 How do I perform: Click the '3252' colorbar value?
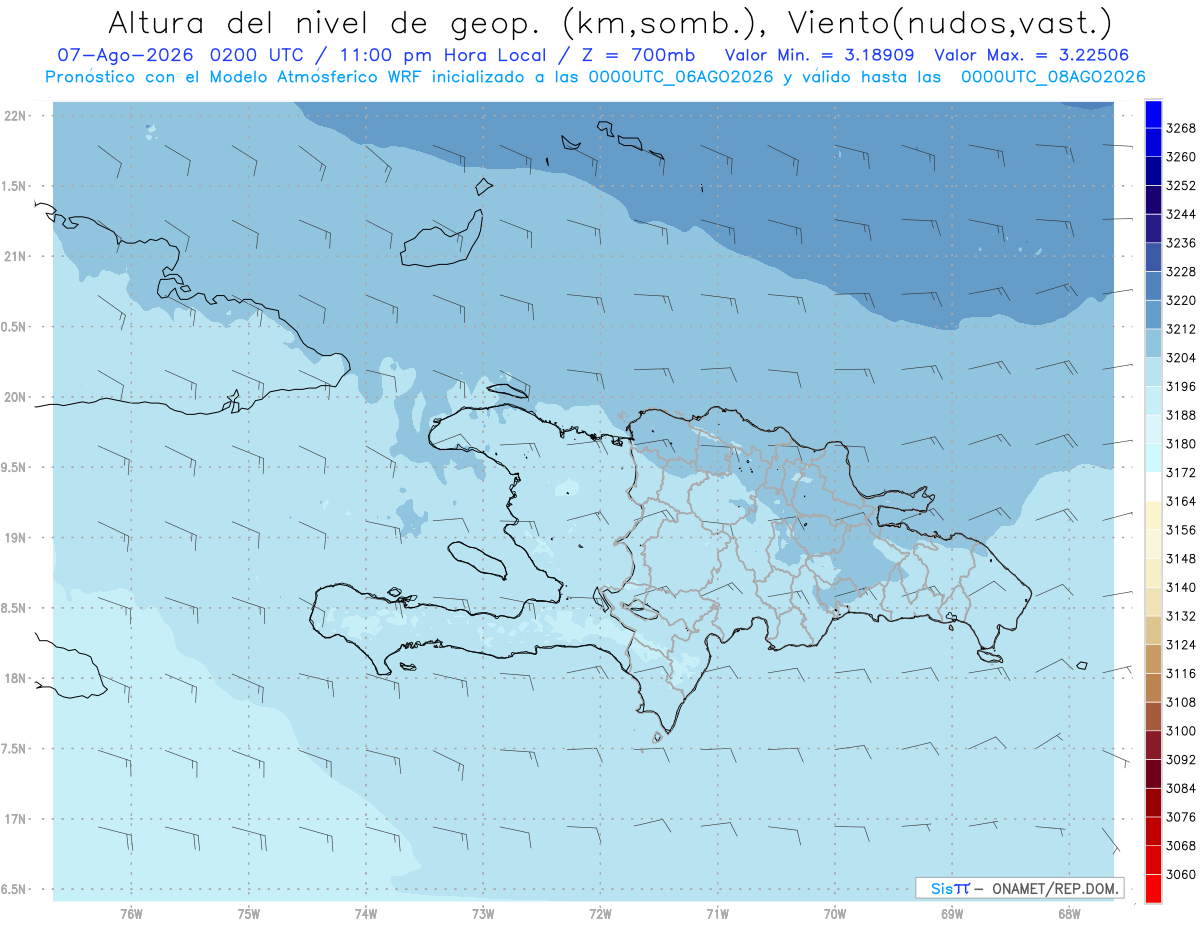(1180, 186)
